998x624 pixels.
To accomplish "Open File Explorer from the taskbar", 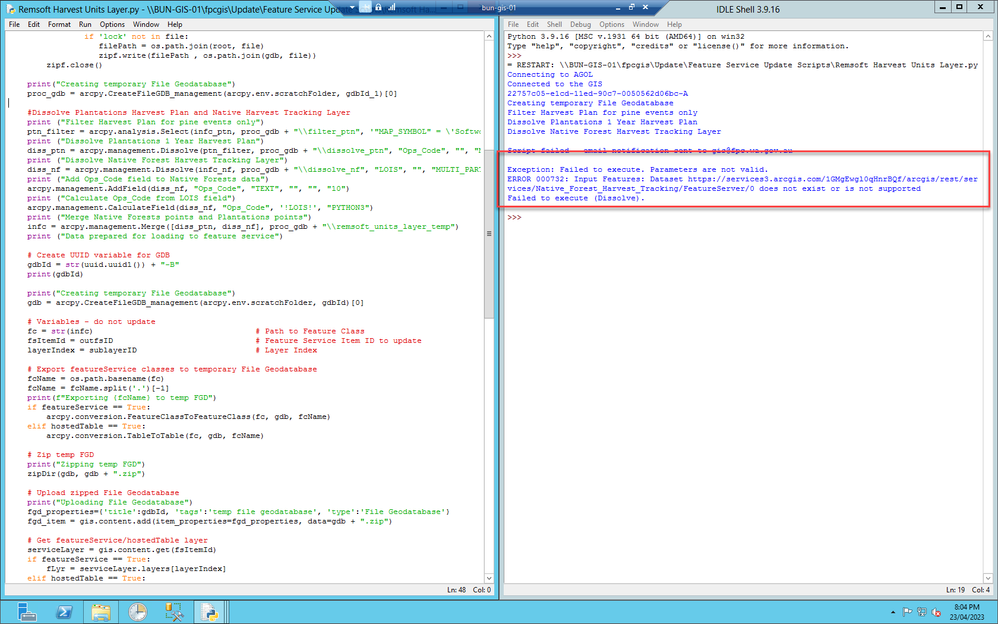I will [101, 612].
